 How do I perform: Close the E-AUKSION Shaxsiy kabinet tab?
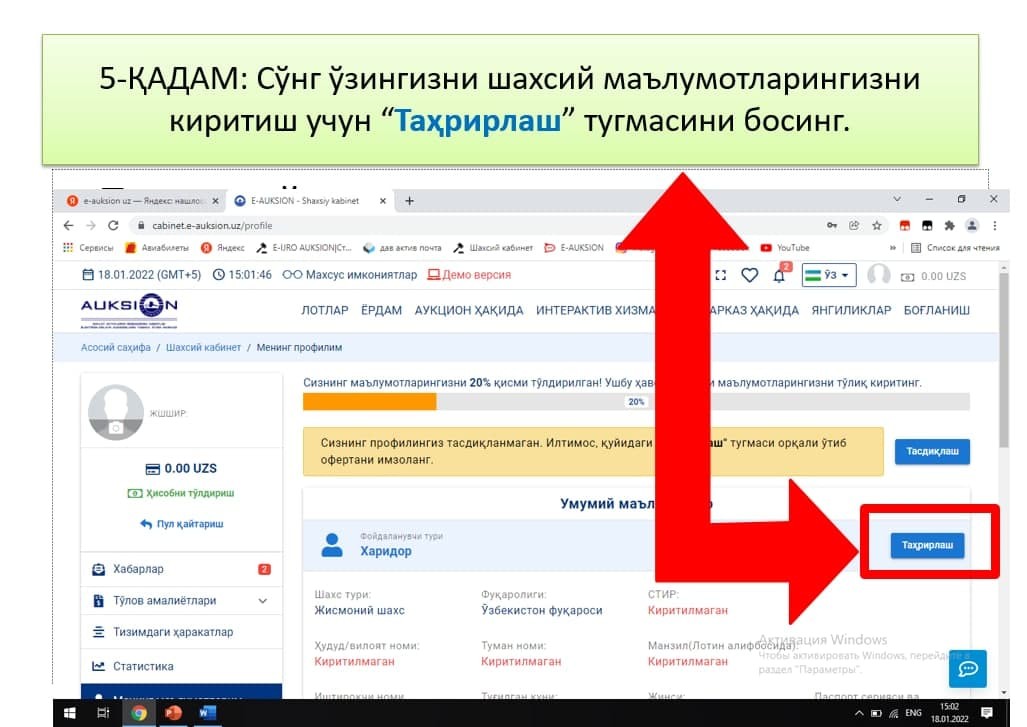tap(383, 201)
